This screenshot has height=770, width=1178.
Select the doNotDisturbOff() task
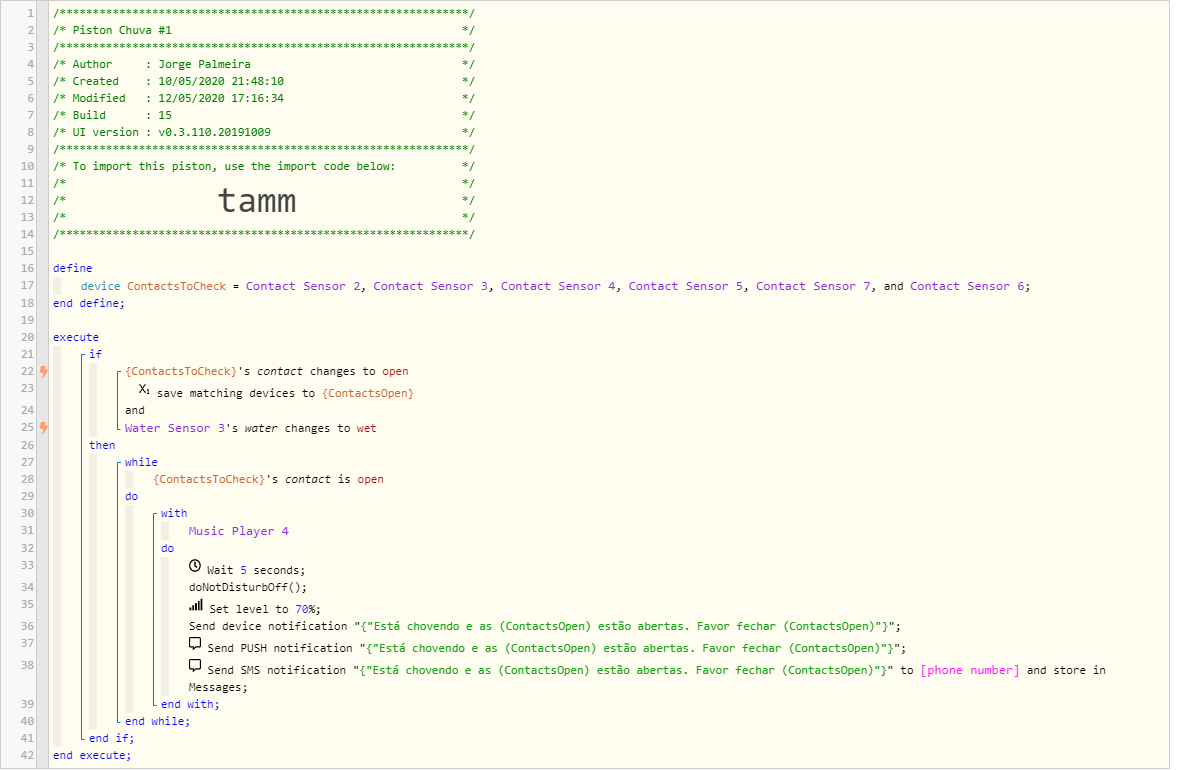(248, 587)
